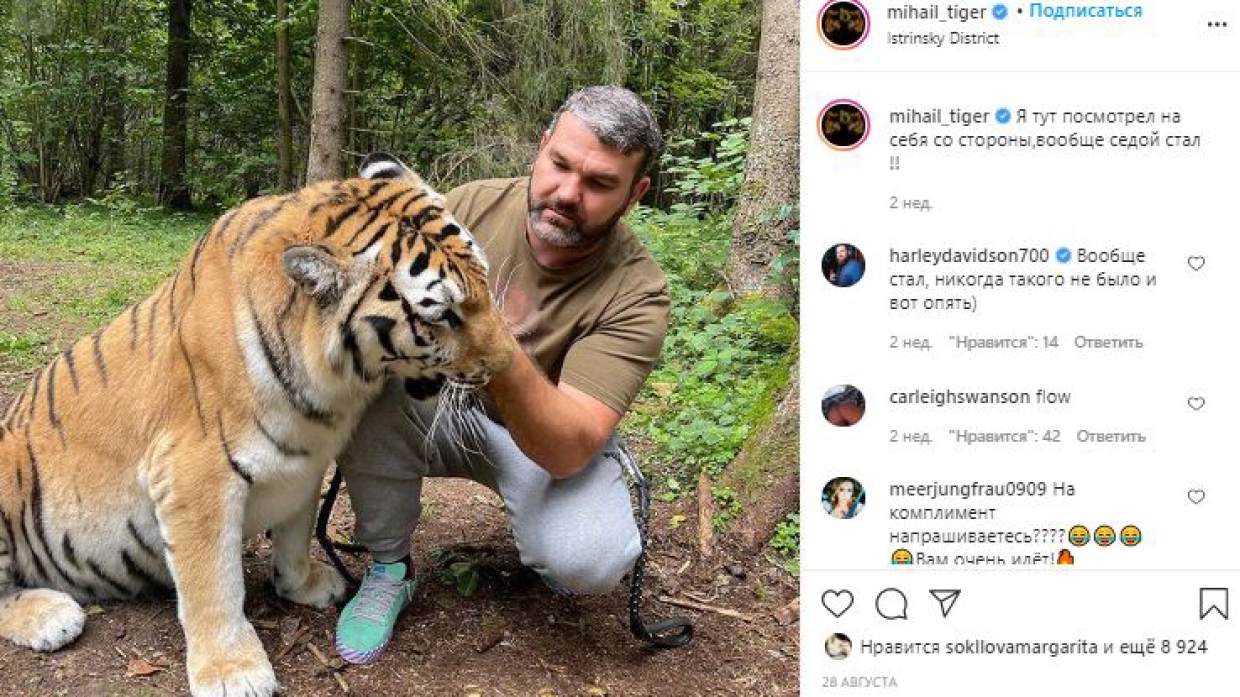The height and width of the screenshot is (697, 1240).
Task: Like meerjungfrau0909's comment
Action: pos(1196,497)
